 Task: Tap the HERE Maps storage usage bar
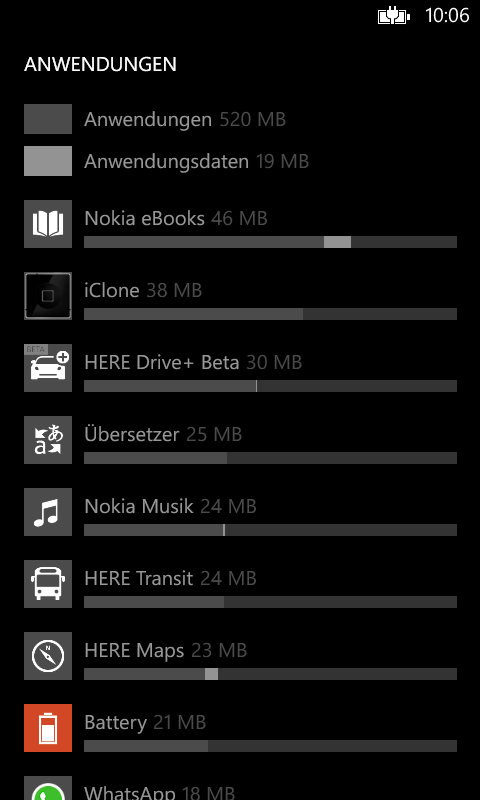pos(270,673)
